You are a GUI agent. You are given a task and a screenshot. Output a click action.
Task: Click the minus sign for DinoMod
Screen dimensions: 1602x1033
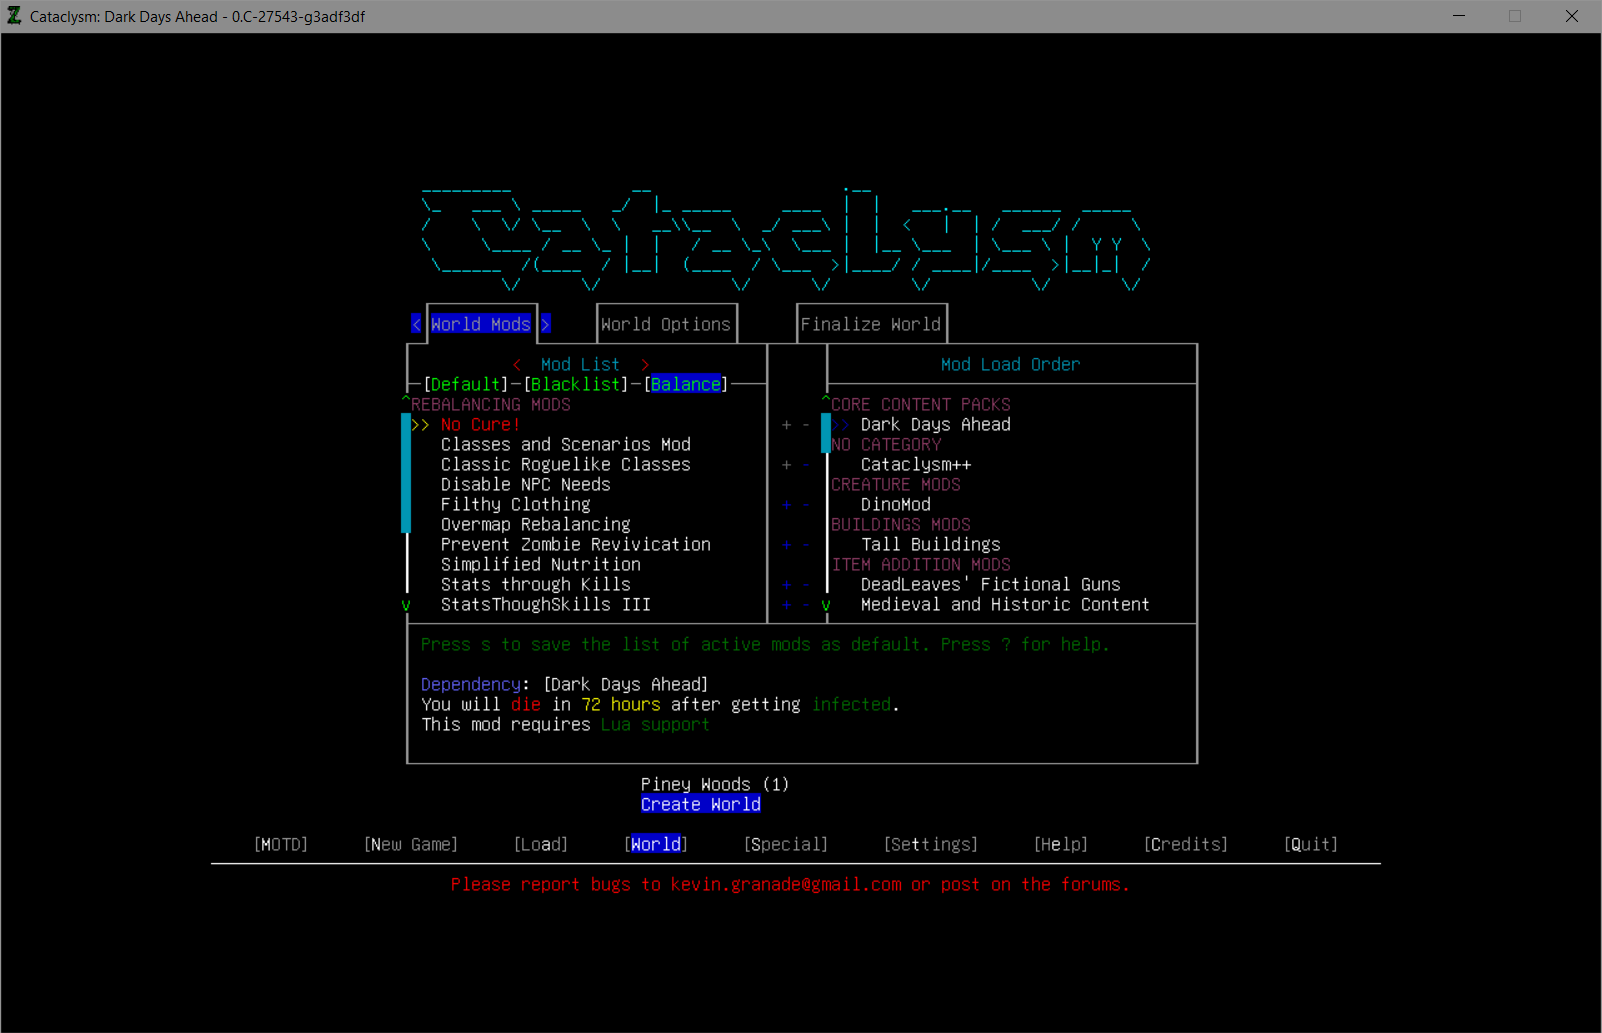tap(806, 505)
